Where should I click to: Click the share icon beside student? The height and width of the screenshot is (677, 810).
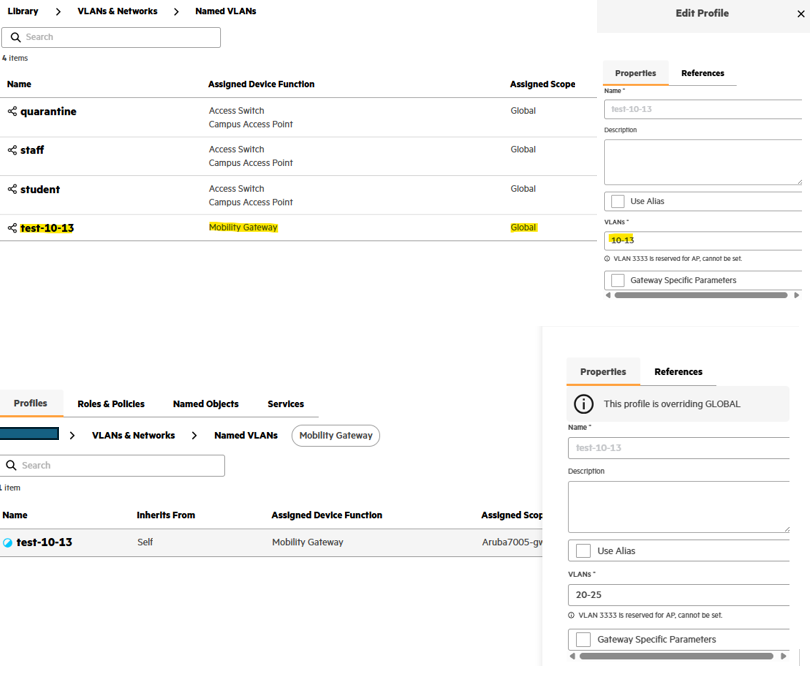click(x=12, y=189)
